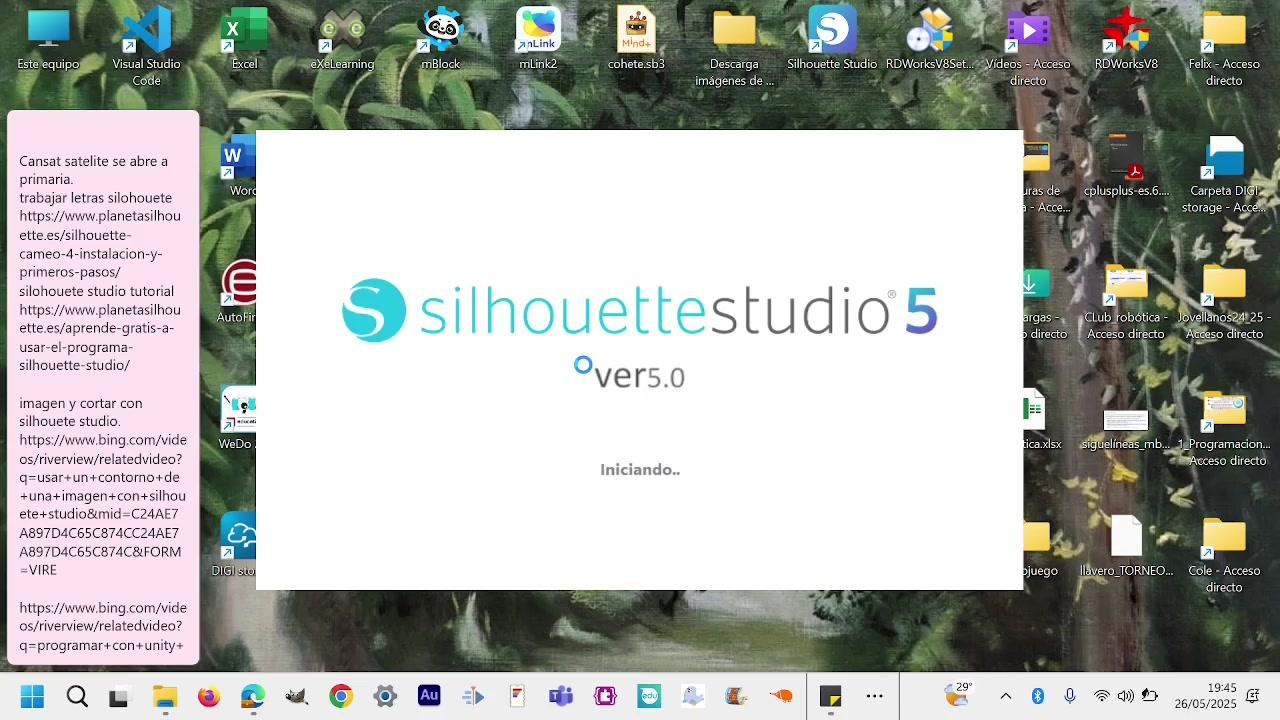Open Task View on the taskbar
This screenshot has height=720, width=1280.
pyautogui.click(x=119, y=696)
